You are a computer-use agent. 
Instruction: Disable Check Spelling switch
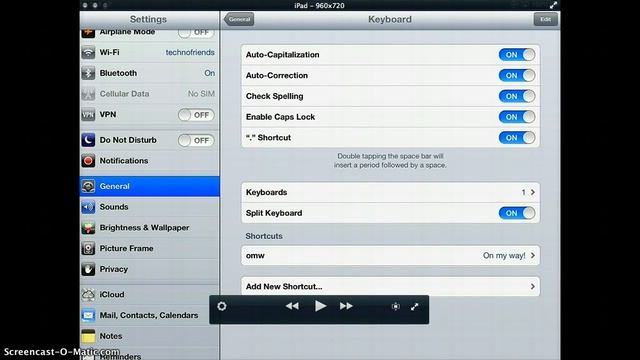point(517,96)
